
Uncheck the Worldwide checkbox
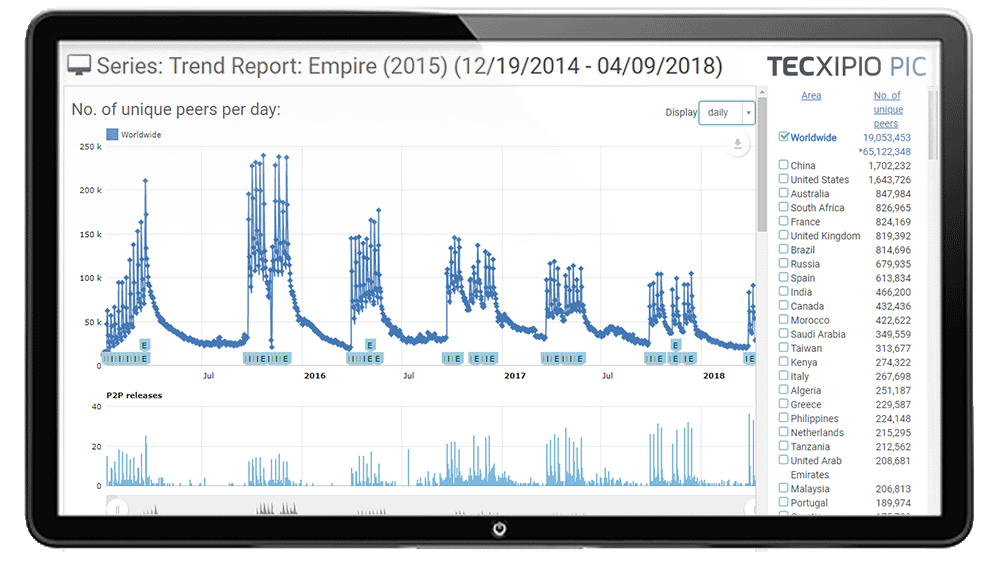784,136
